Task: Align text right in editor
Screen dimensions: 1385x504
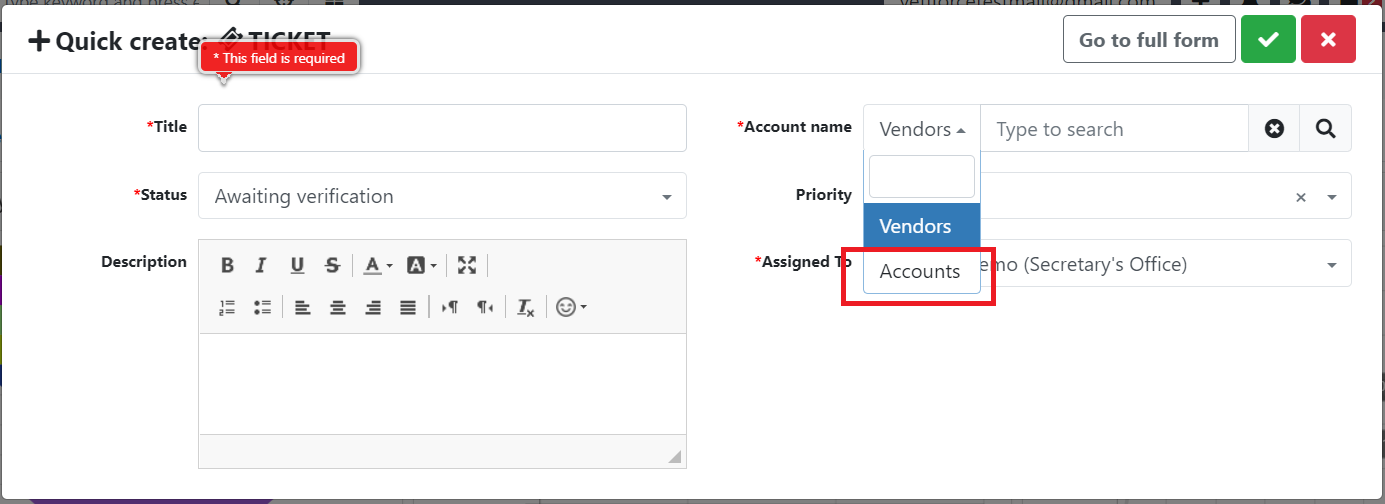Action: click(373, 307)
